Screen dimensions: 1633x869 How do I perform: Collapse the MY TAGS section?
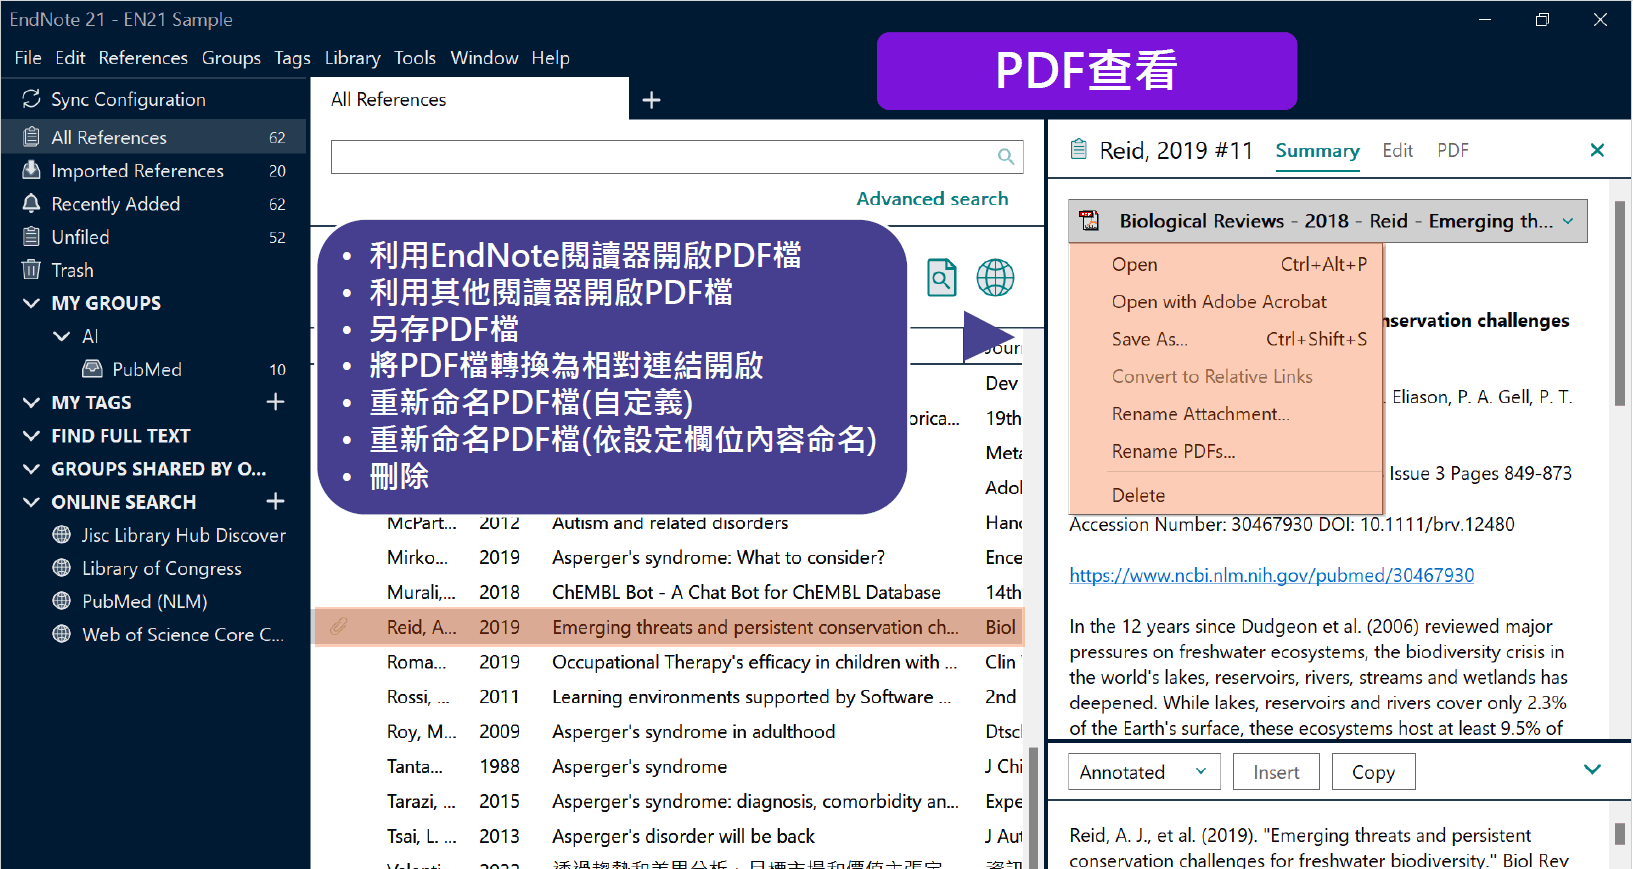point(32,402)
